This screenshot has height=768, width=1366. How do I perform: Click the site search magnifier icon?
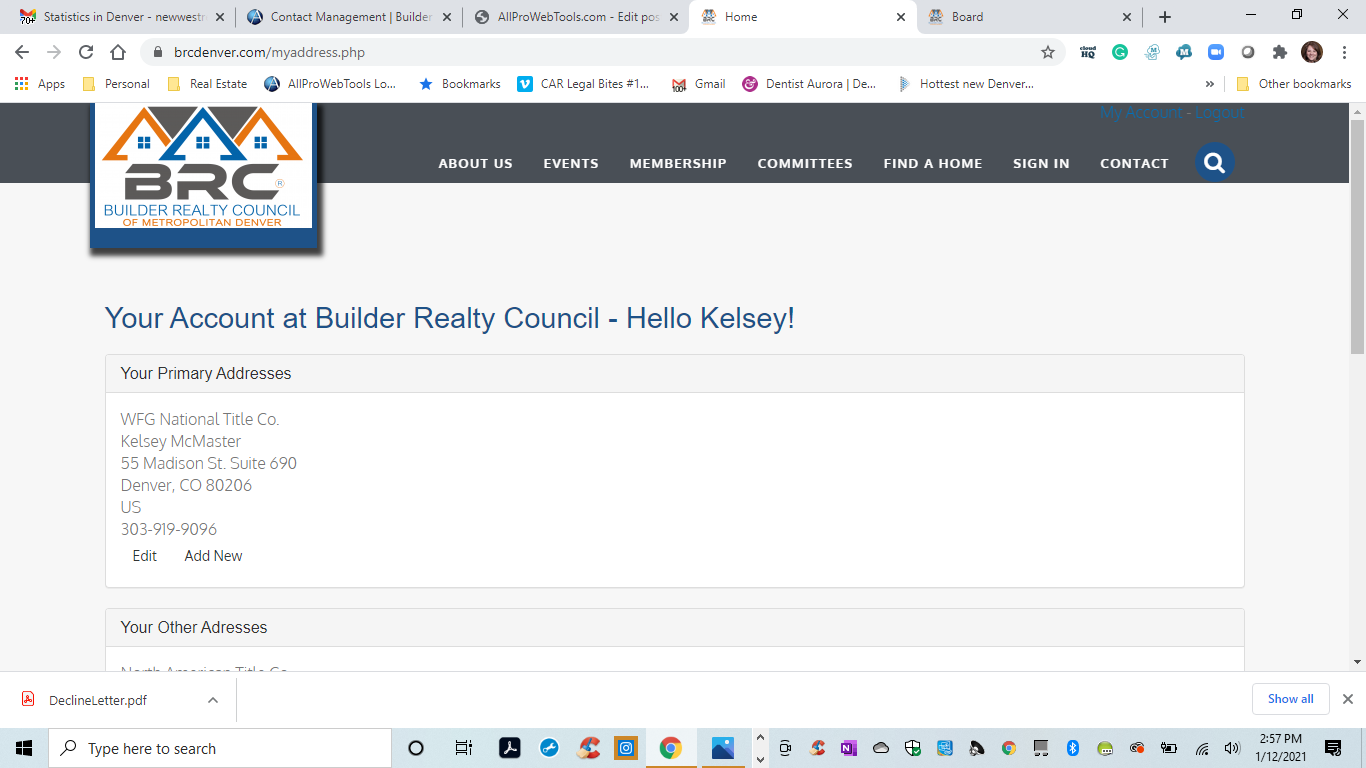click(x=1215, y=162)
